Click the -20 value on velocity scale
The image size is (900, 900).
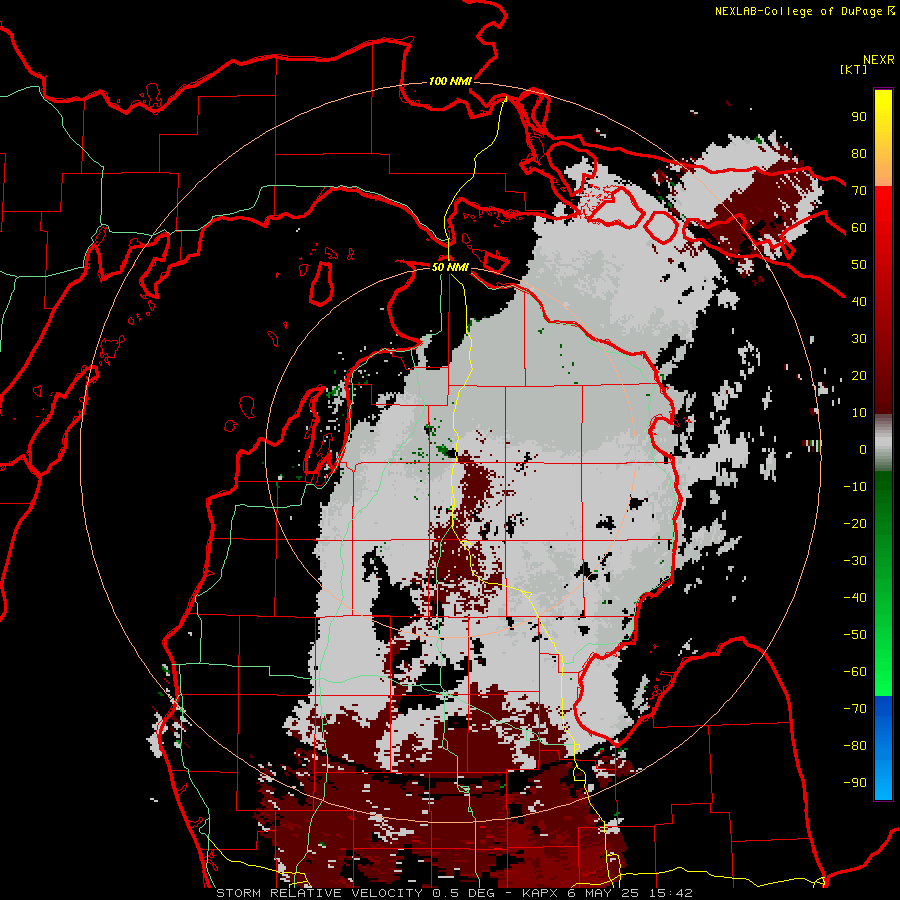pyautogui.click(x=855, y=523)
